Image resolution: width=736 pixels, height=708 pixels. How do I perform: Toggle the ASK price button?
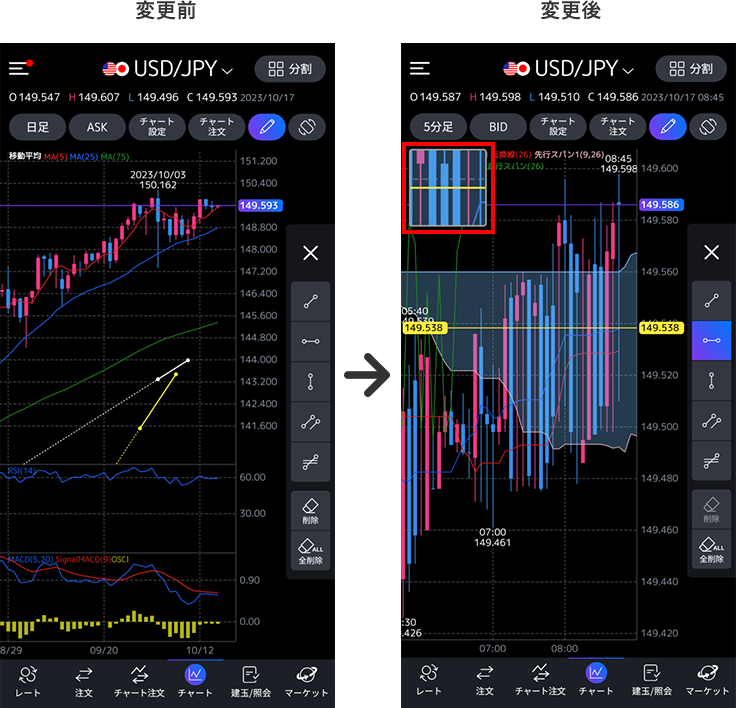coord(97,127)
